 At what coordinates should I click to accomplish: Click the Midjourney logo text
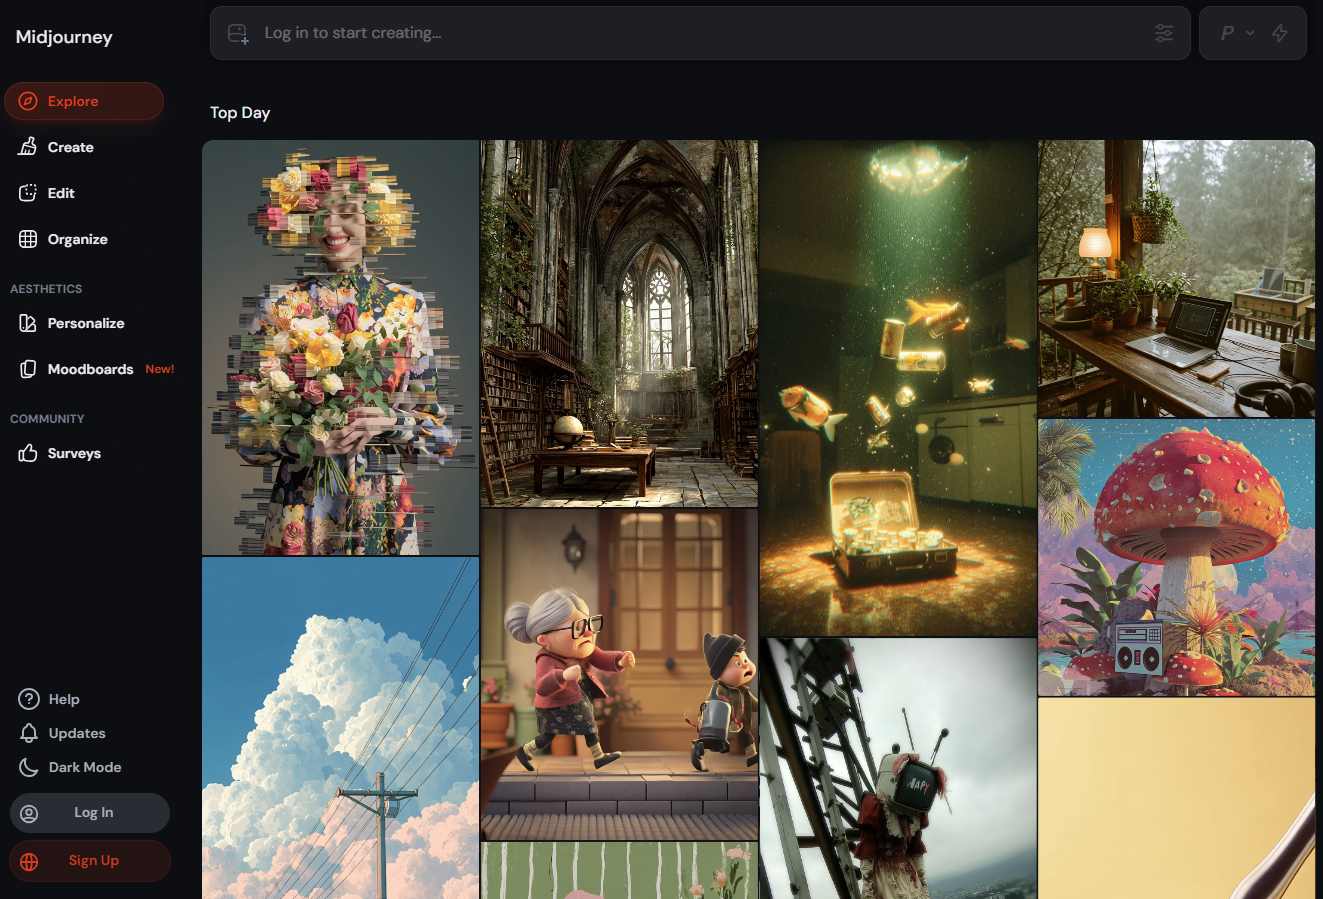click(x=64, y=37)
